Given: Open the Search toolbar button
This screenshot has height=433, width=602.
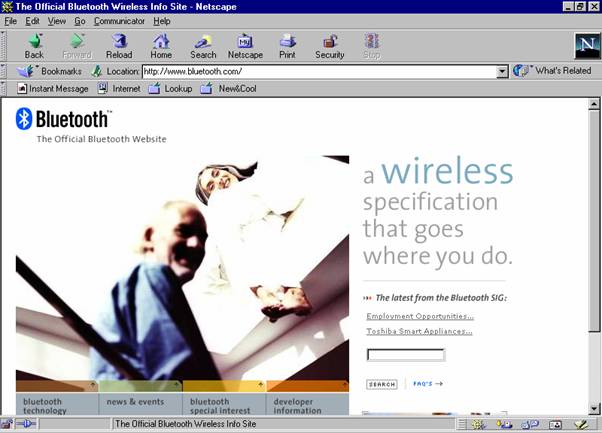Looking at the screenshot, I should [x=203, y=46].
